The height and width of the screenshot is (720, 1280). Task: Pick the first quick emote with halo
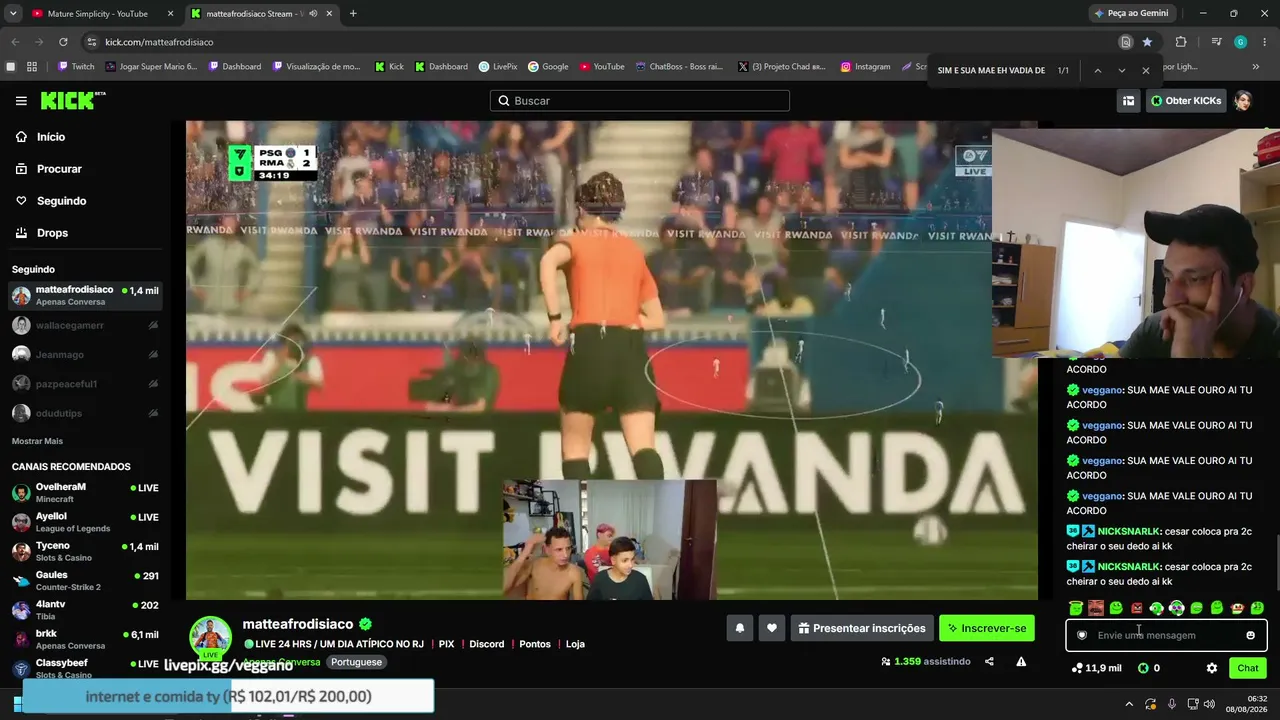(x=1076, y=608)
